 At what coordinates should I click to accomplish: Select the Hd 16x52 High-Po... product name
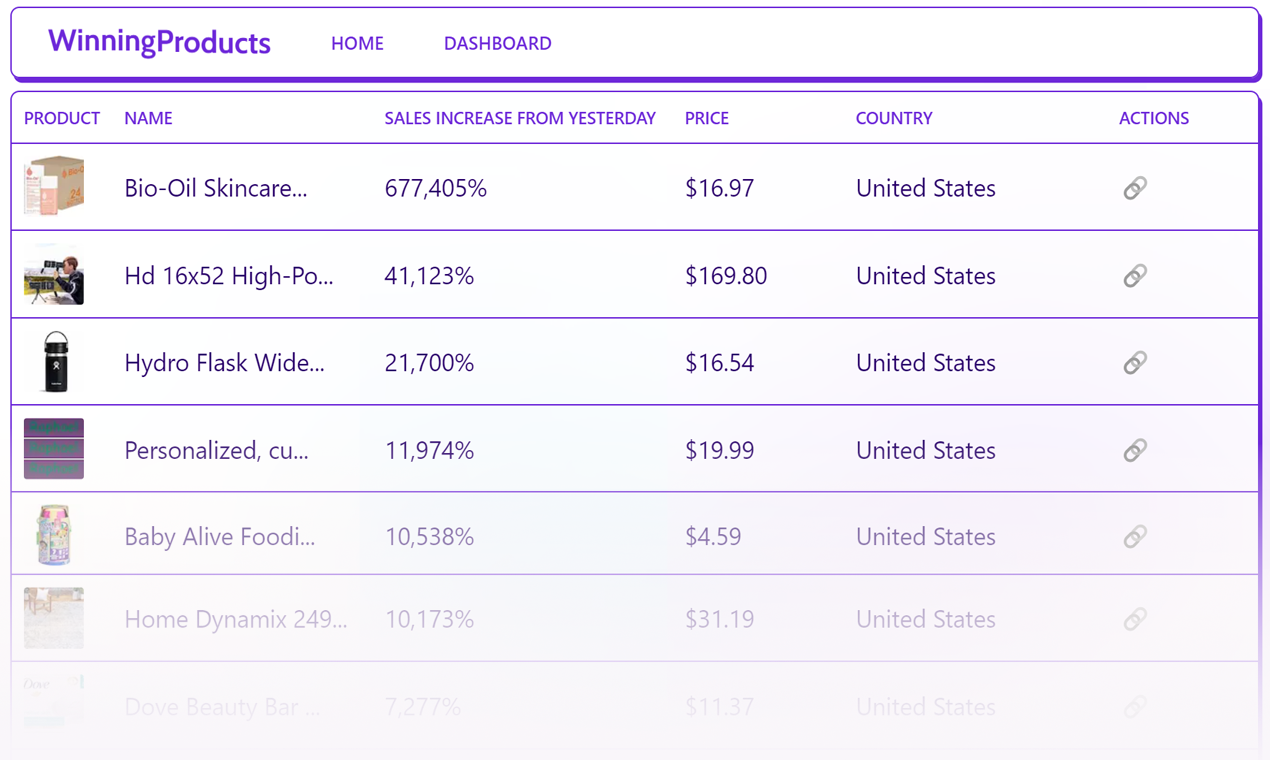(229, 276)
